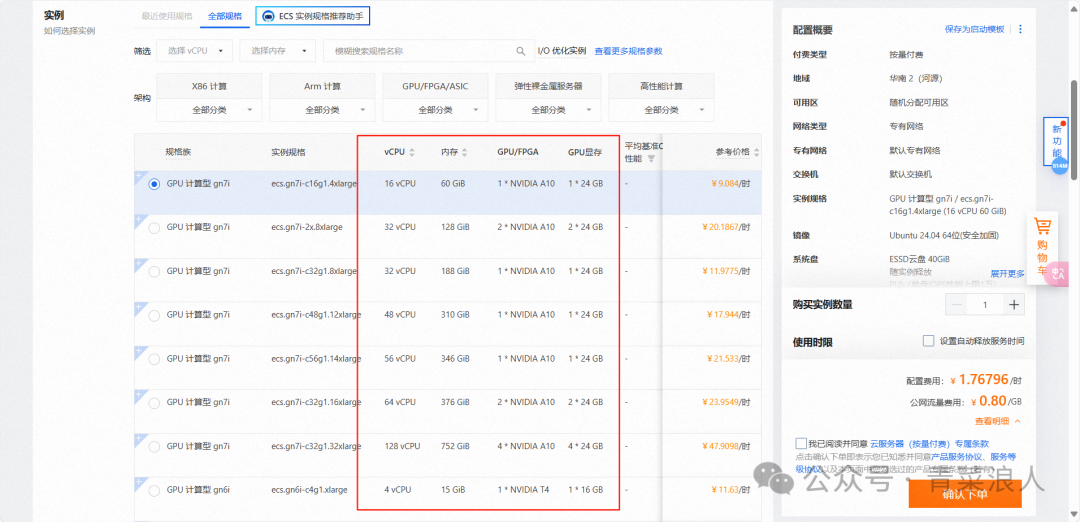Click the GPU显存 column header

[x=585, y=152]
